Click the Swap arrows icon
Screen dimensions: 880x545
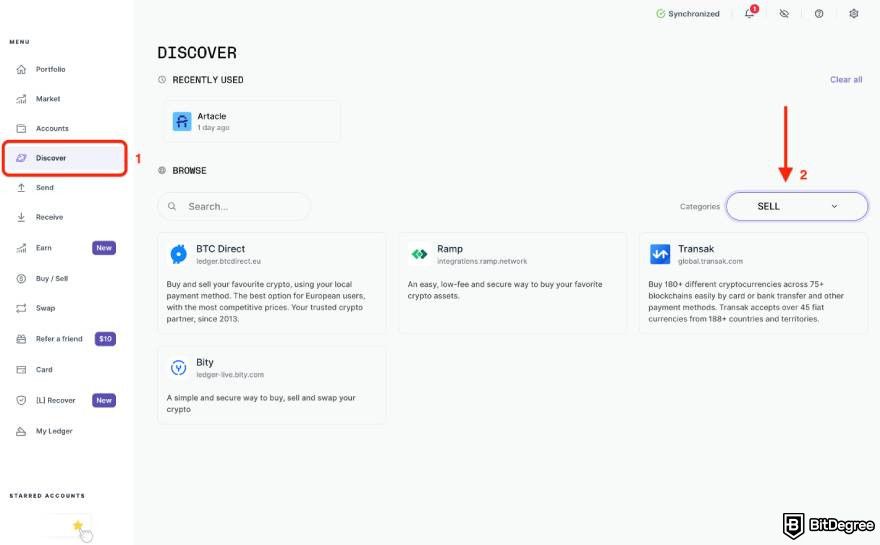pos(21,308)
